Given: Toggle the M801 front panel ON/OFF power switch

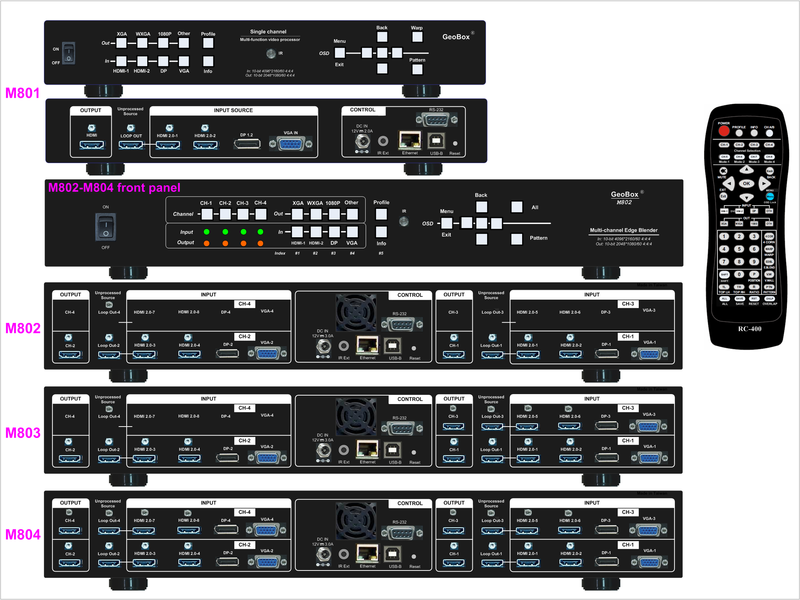Looking at the screenshot, I should pos(68,53).
